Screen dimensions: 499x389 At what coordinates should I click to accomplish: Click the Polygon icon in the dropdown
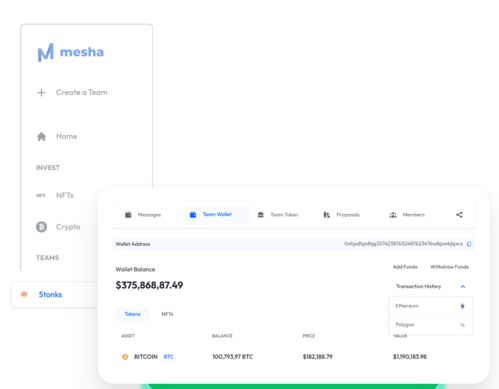462,325
